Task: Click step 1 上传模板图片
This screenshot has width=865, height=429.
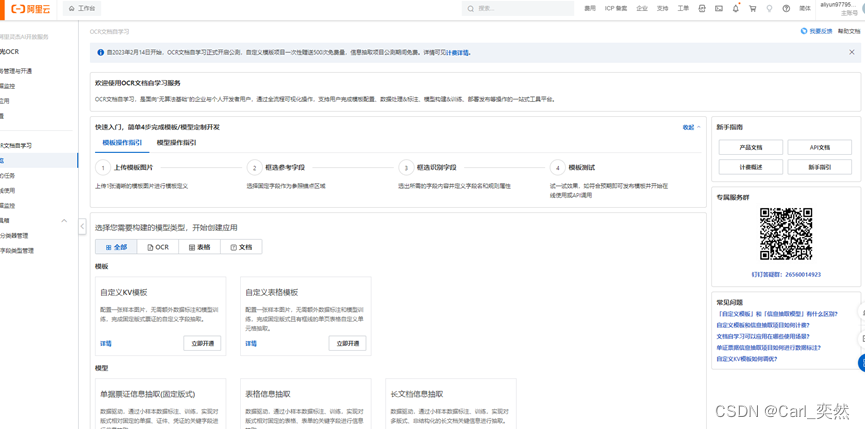Action: [x=124, y=167]
